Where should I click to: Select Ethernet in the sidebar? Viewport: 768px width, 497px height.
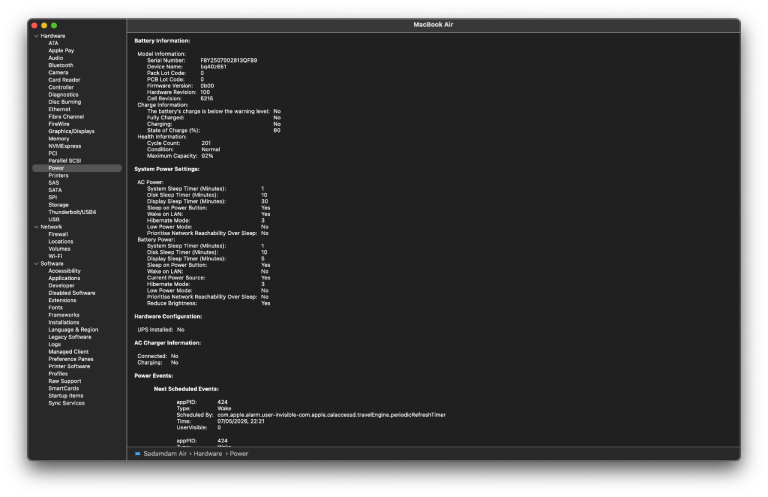[x=59, y=109]
